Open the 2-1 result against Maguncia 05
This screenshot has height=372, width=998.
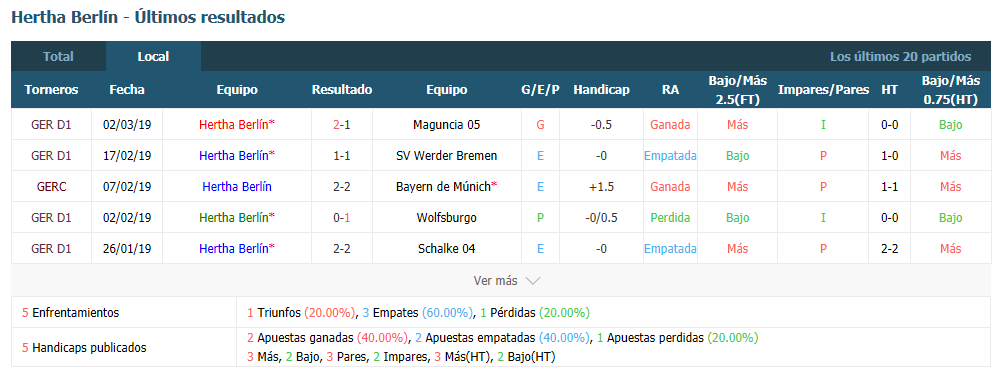342,125
